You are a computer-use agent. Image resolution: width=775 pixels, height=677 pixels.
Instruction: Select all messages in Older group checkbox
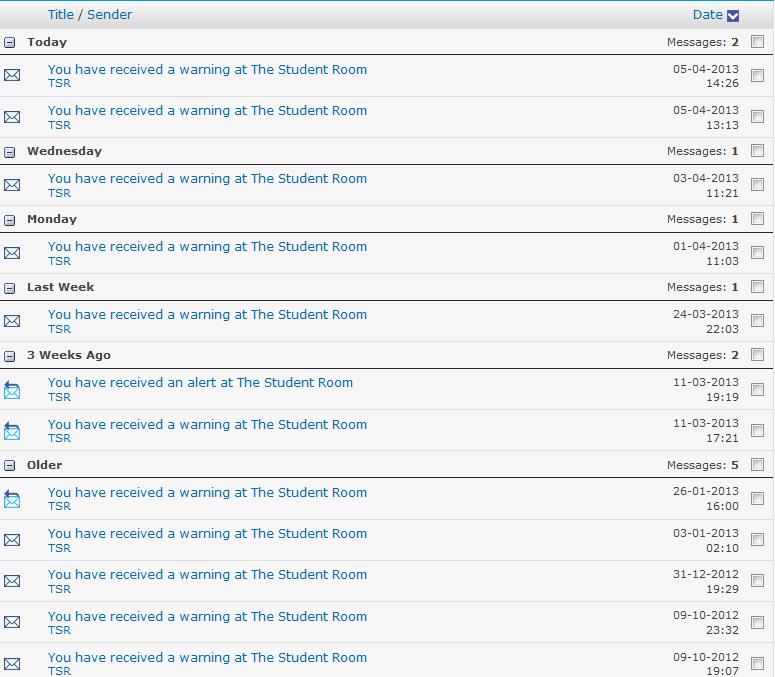pyautogui.click(x=757, y=464)
